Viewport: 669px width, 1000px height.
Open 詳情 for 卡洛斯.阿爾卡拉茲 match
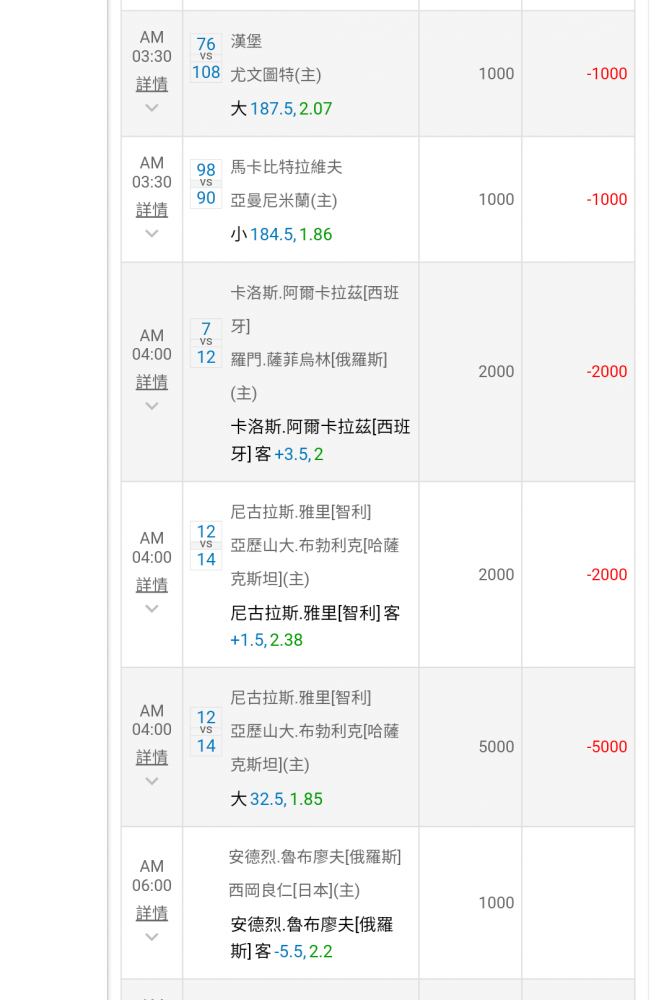(152, 381)
